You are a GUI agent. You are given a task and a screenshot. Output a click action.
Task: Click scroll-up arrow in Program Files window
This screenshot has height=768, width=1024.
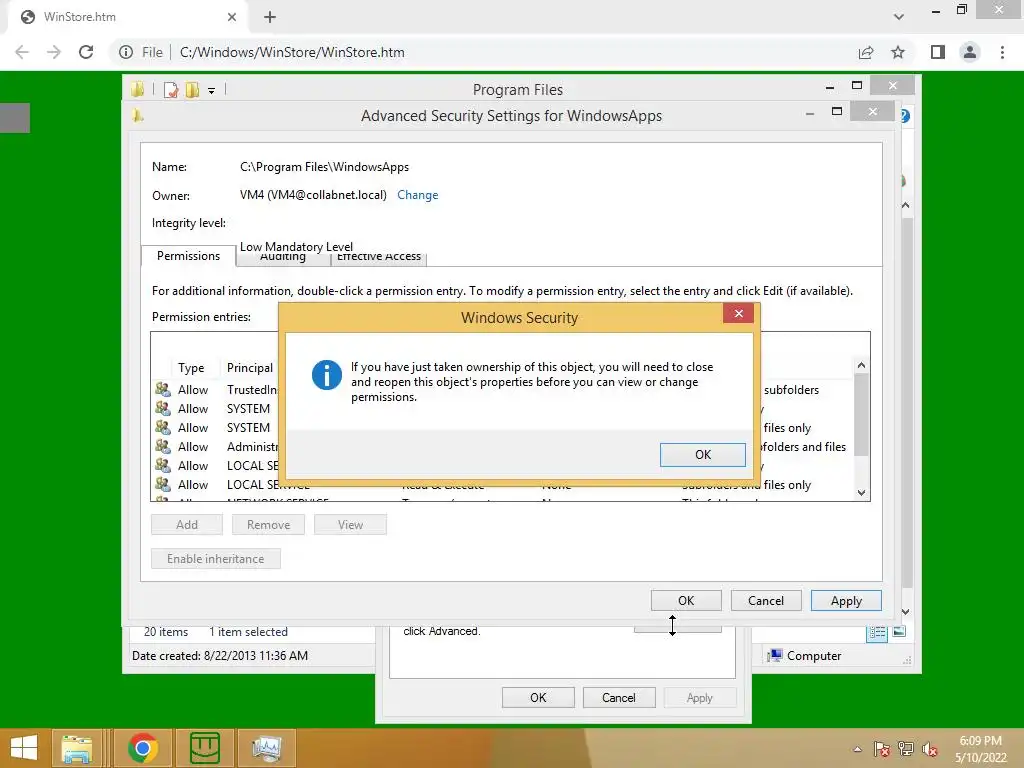click(x=906, y=205)
